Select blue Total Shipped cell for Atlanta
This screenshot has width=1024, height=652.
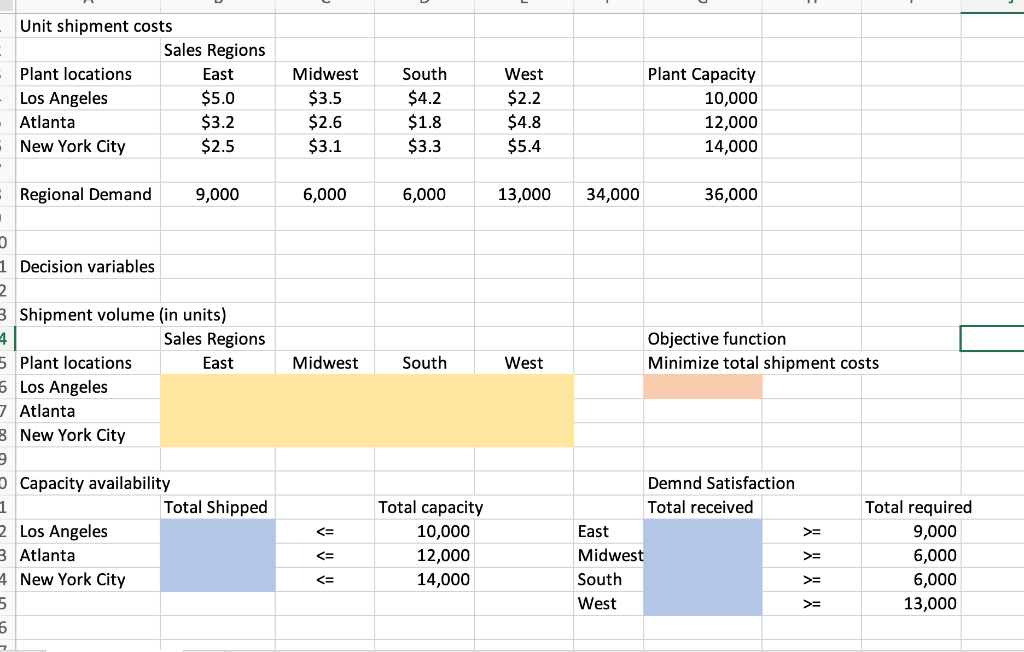tap(217, 556)
